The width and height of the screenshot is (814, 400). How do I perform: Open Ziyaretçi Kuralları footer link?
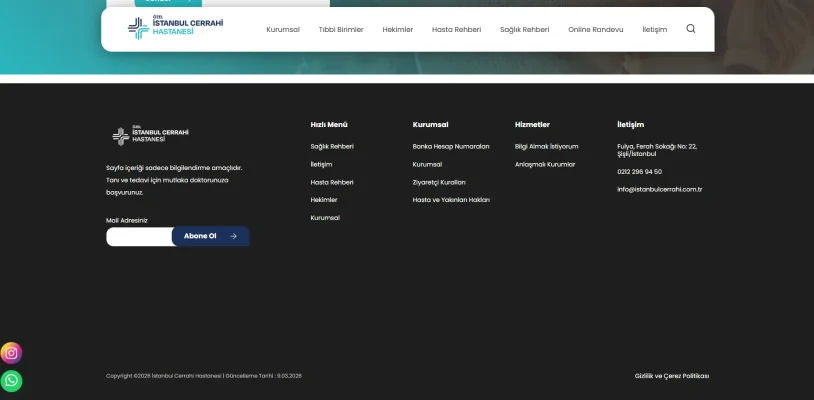click(x=439, y=182)
